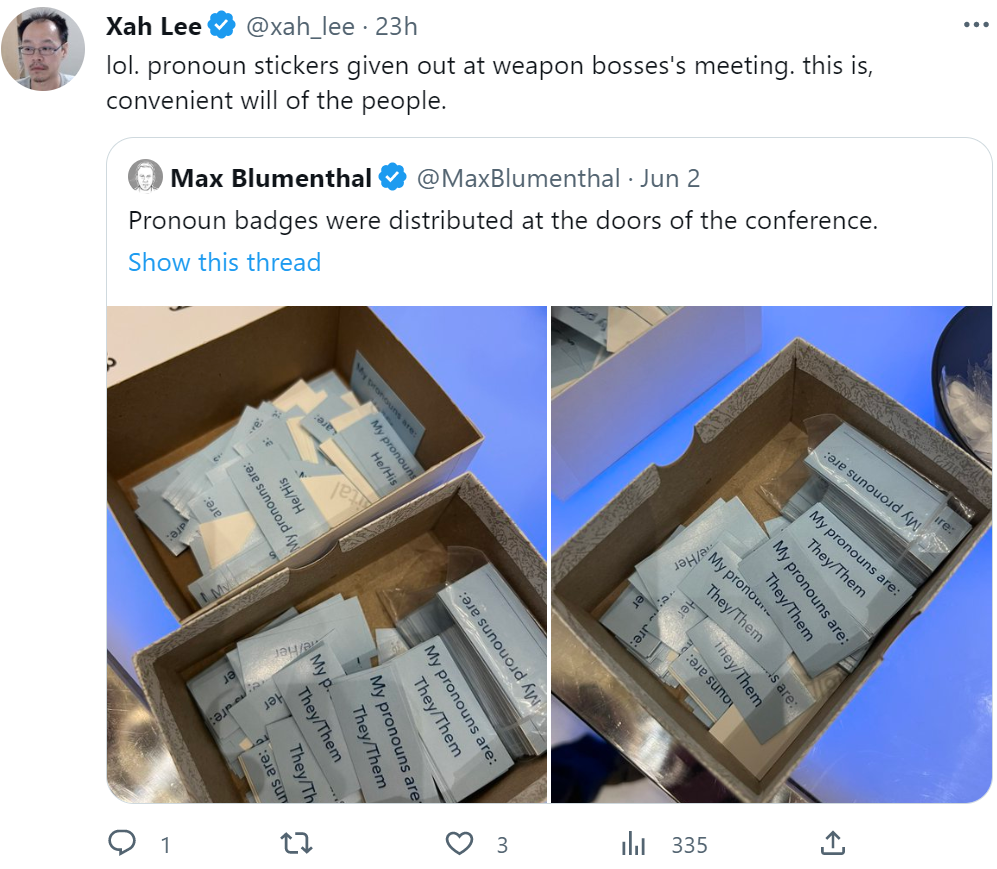Click the @MaxBlumenthal handle

coord(518,179)
